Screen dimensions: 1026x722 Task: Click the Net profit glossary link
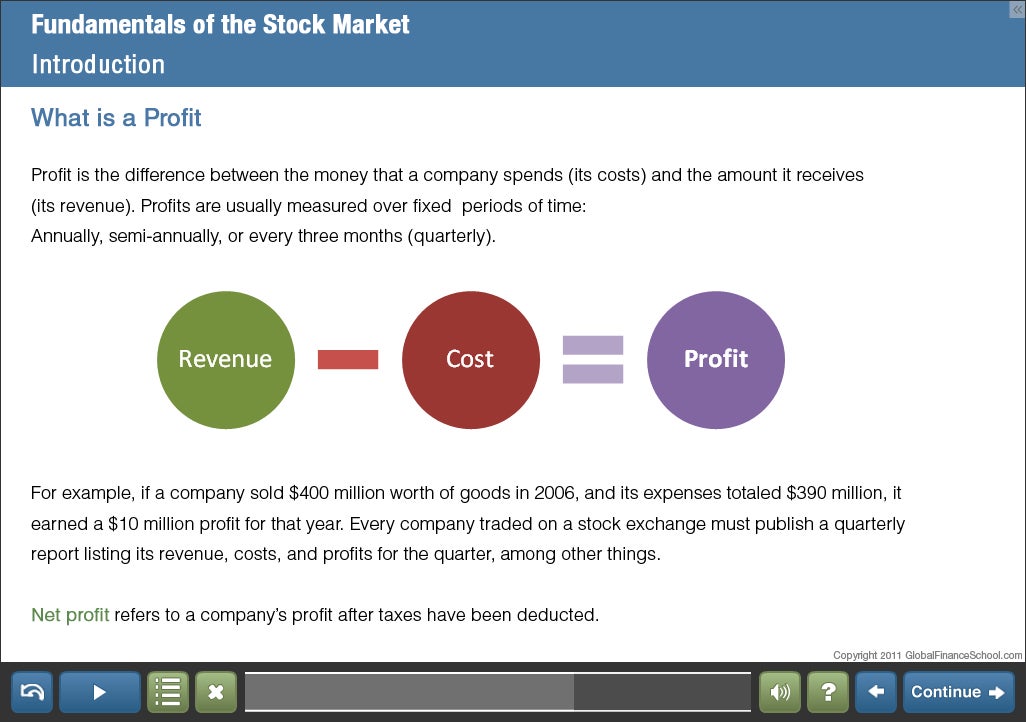(70, 615)
